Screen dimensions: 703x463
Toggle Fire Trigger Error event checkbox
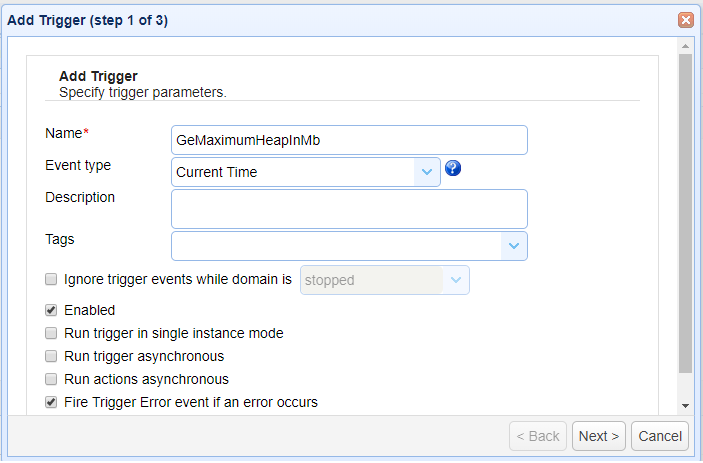tap(51, 403)
